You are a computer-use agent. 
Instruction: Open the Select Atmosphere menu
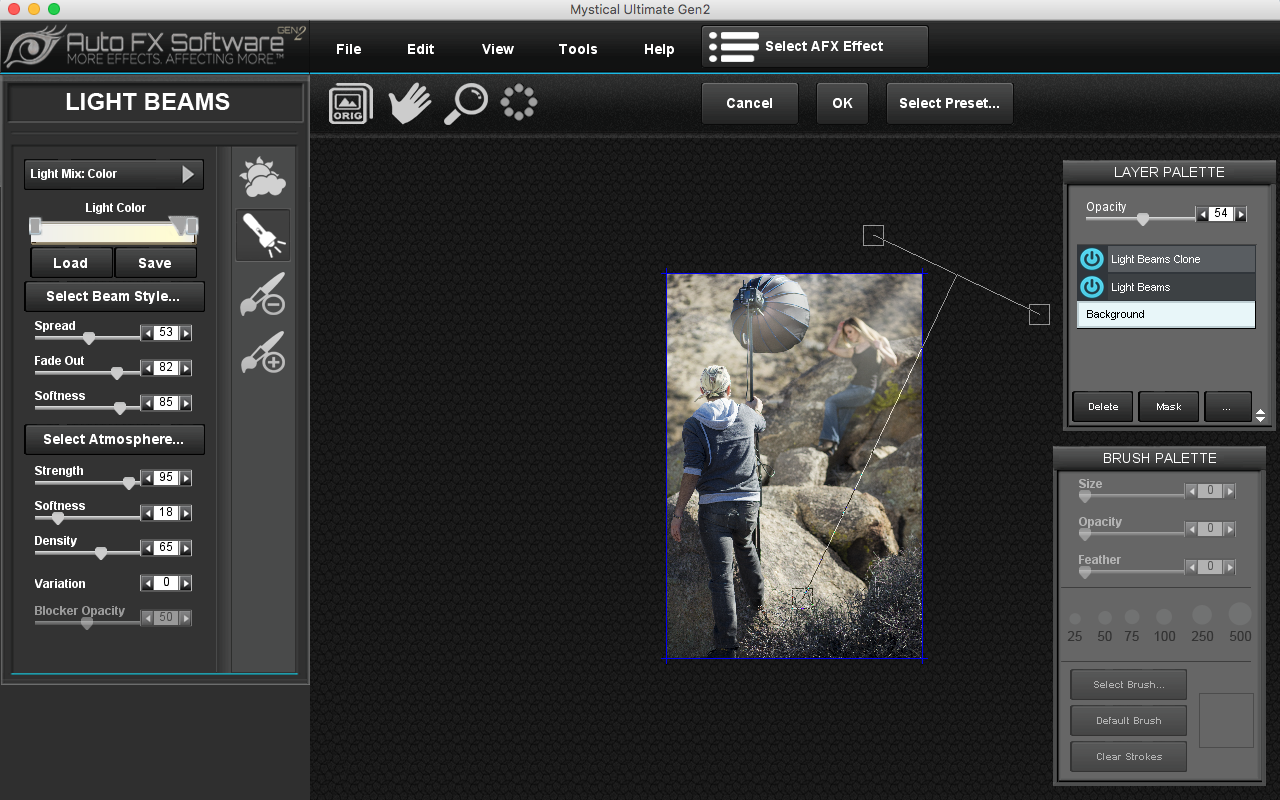coord(114,439)
